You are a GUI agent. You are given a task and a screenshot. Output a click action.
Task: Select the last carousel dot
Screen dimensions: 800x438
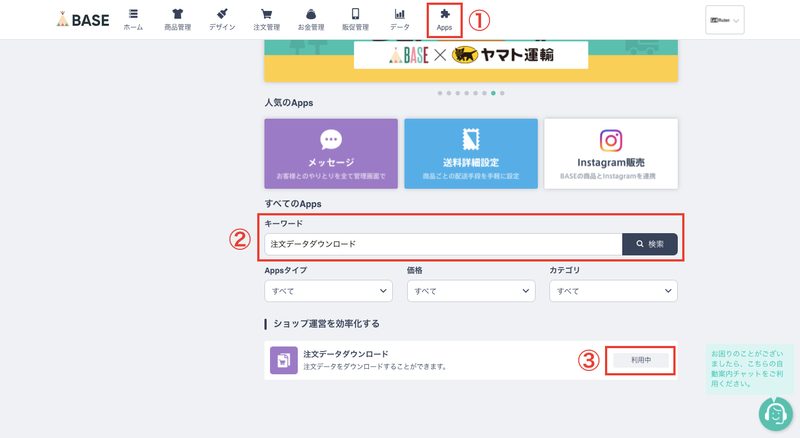pos(503,93)
